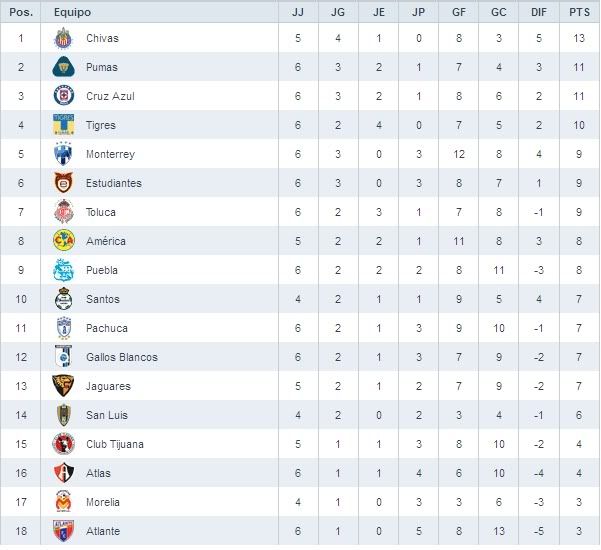Click the Chivas team crest
Viewport: 601px width, 550px height.
tap(63, 38)
